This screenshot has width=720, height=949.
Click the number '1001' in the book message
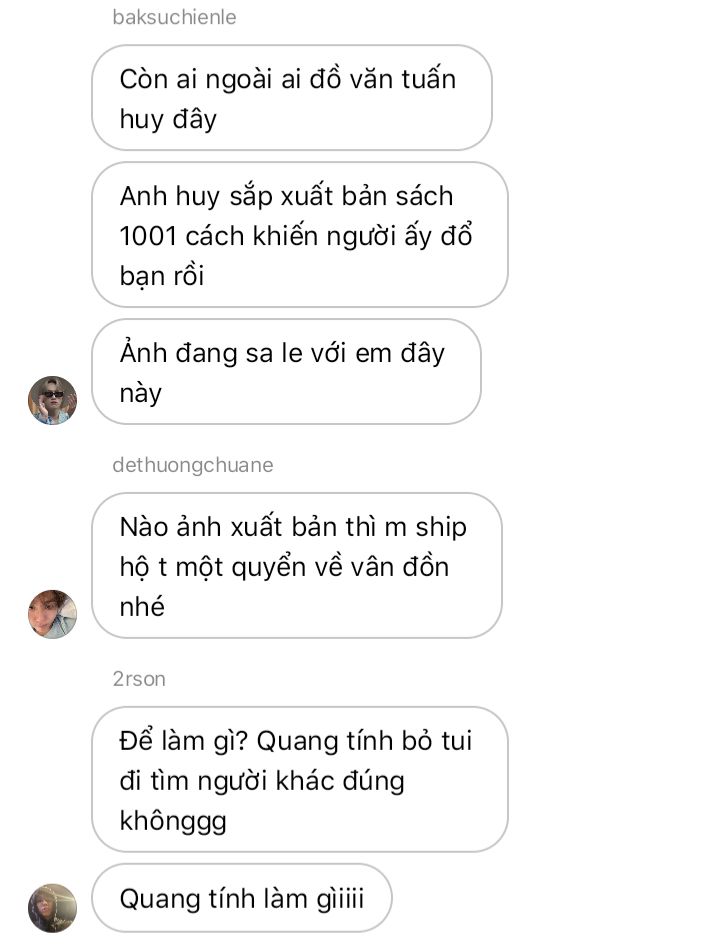(x=148, y=235)
